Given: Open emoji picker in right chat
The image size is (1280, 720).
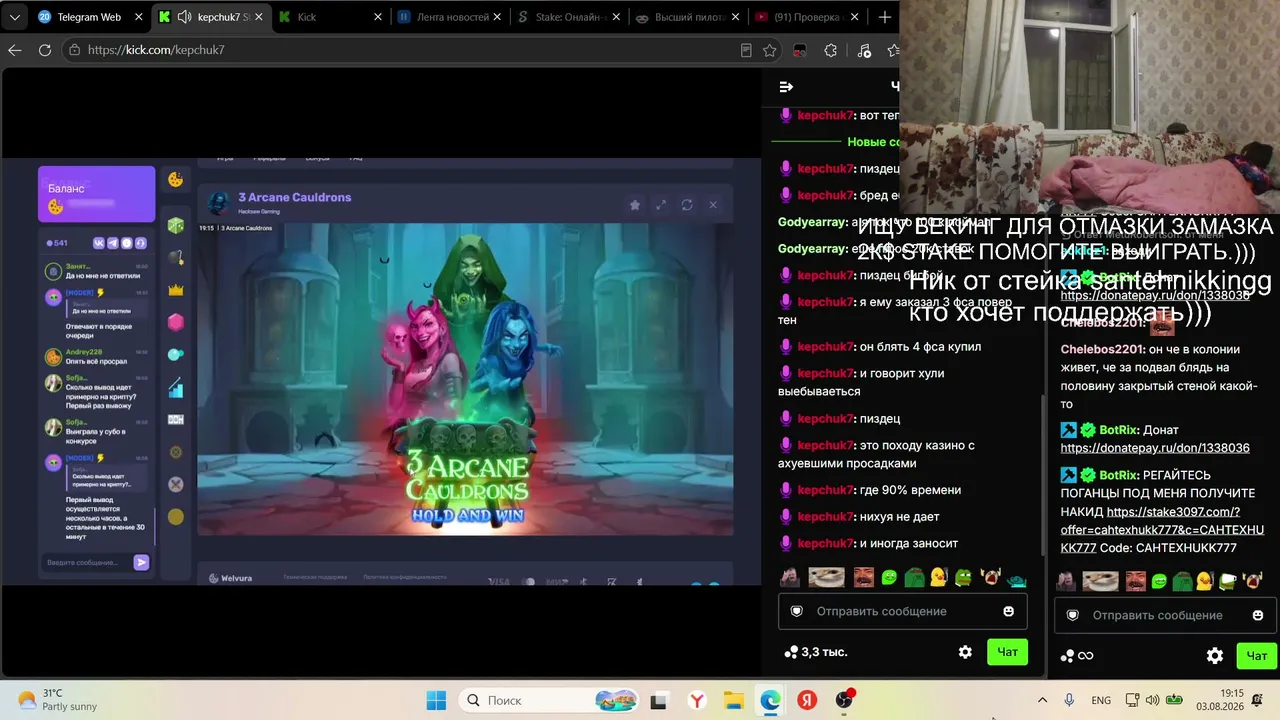Looking at the screenshot, I should [x=1258, y=615].
